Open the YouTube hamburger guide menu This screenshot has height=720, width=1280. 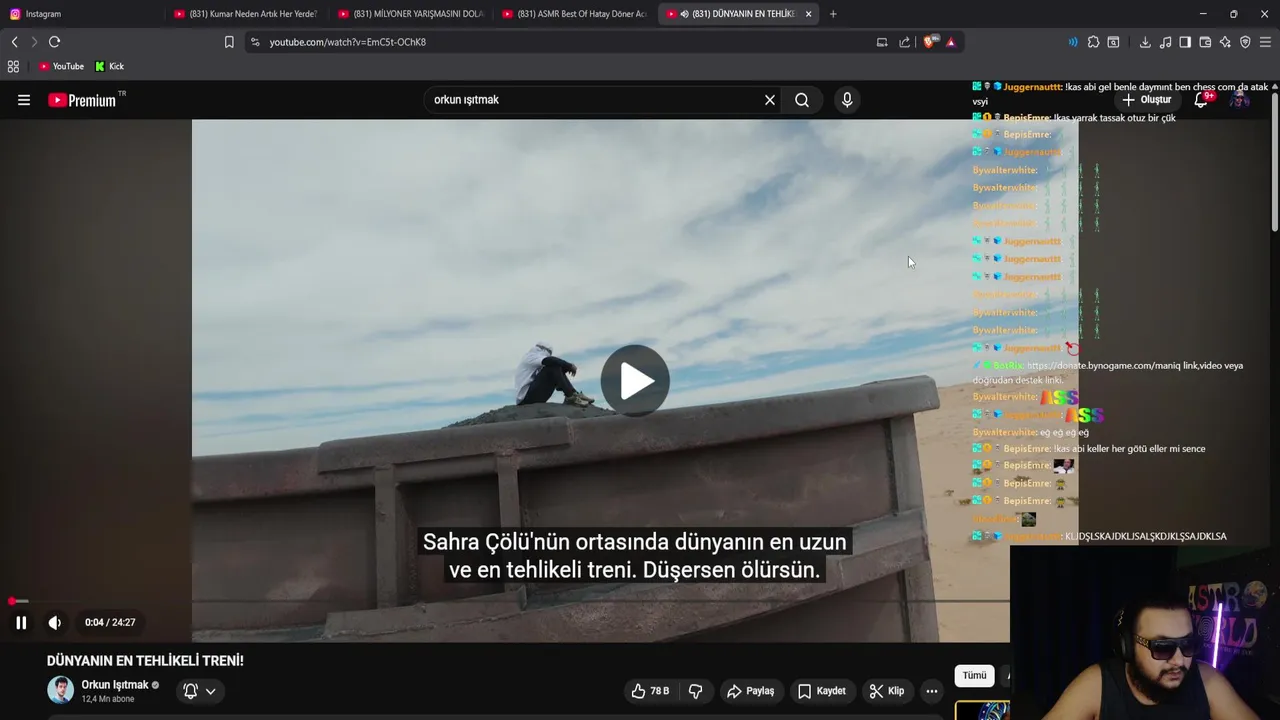tap(24, 100)
